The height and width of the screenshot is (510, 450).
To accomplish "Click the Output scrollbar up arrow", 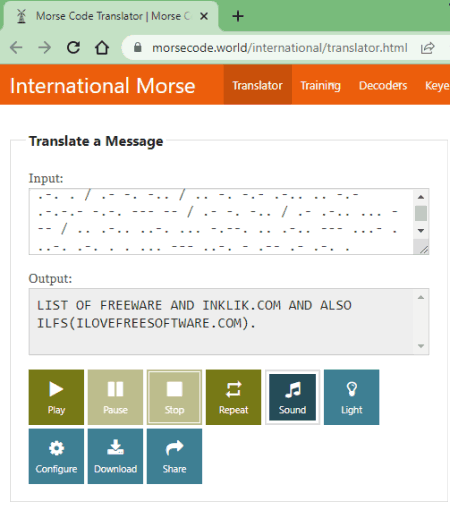I will coord(421,297).
